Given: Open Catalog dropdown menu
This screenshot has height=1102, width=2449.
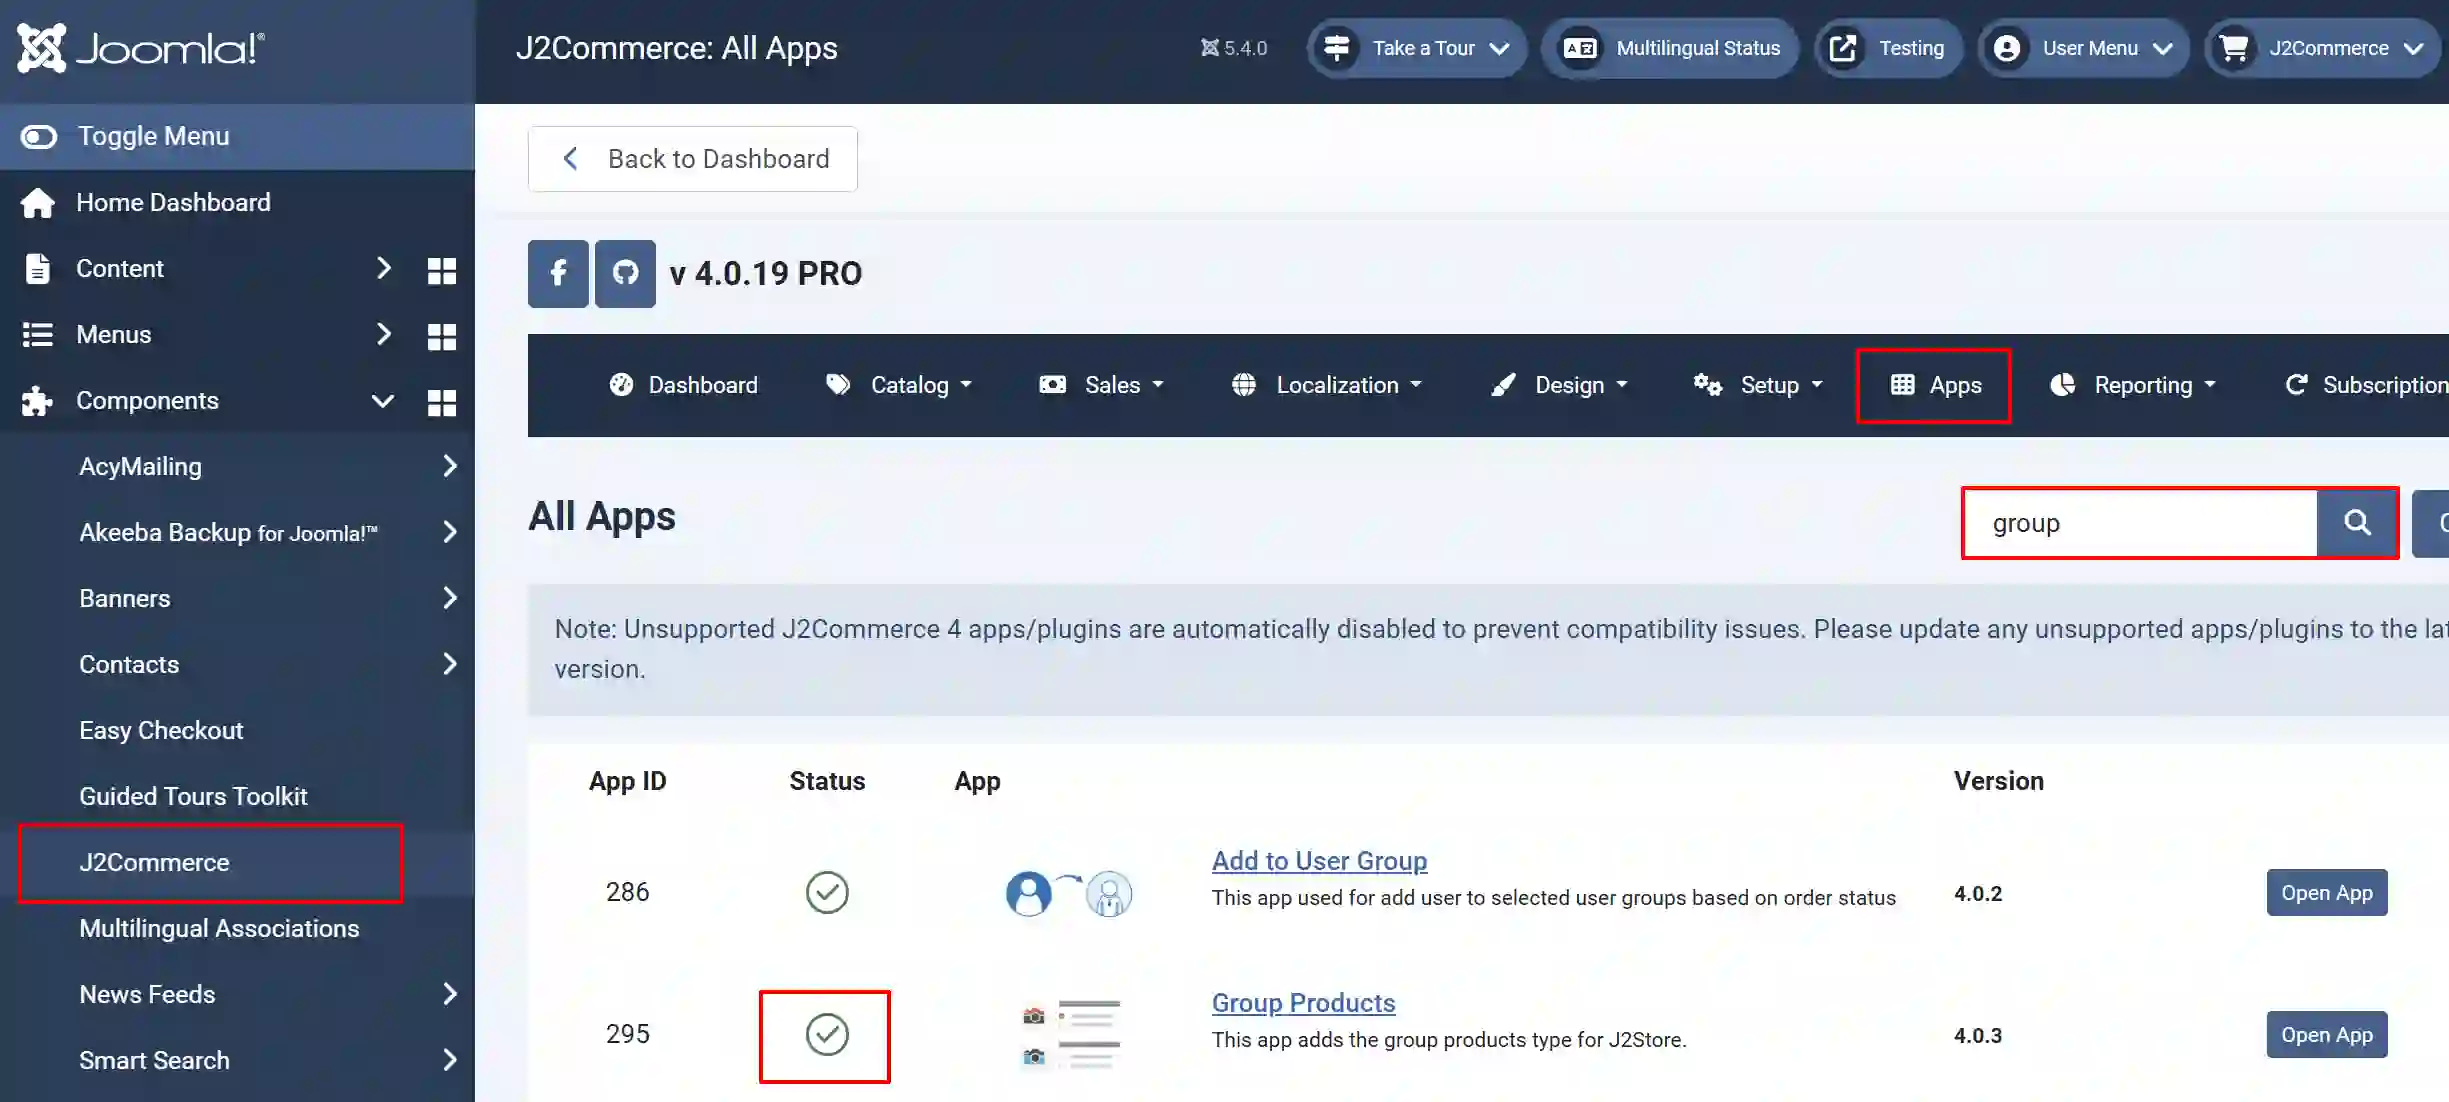Looking at the screenshot, I should point(898,385).
